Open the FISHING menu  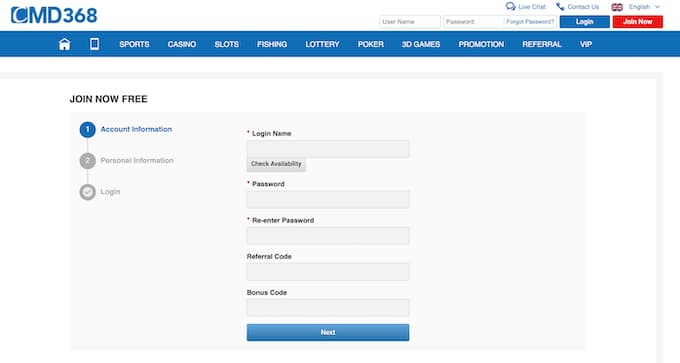pyautogui.click(x=272, y=44)
